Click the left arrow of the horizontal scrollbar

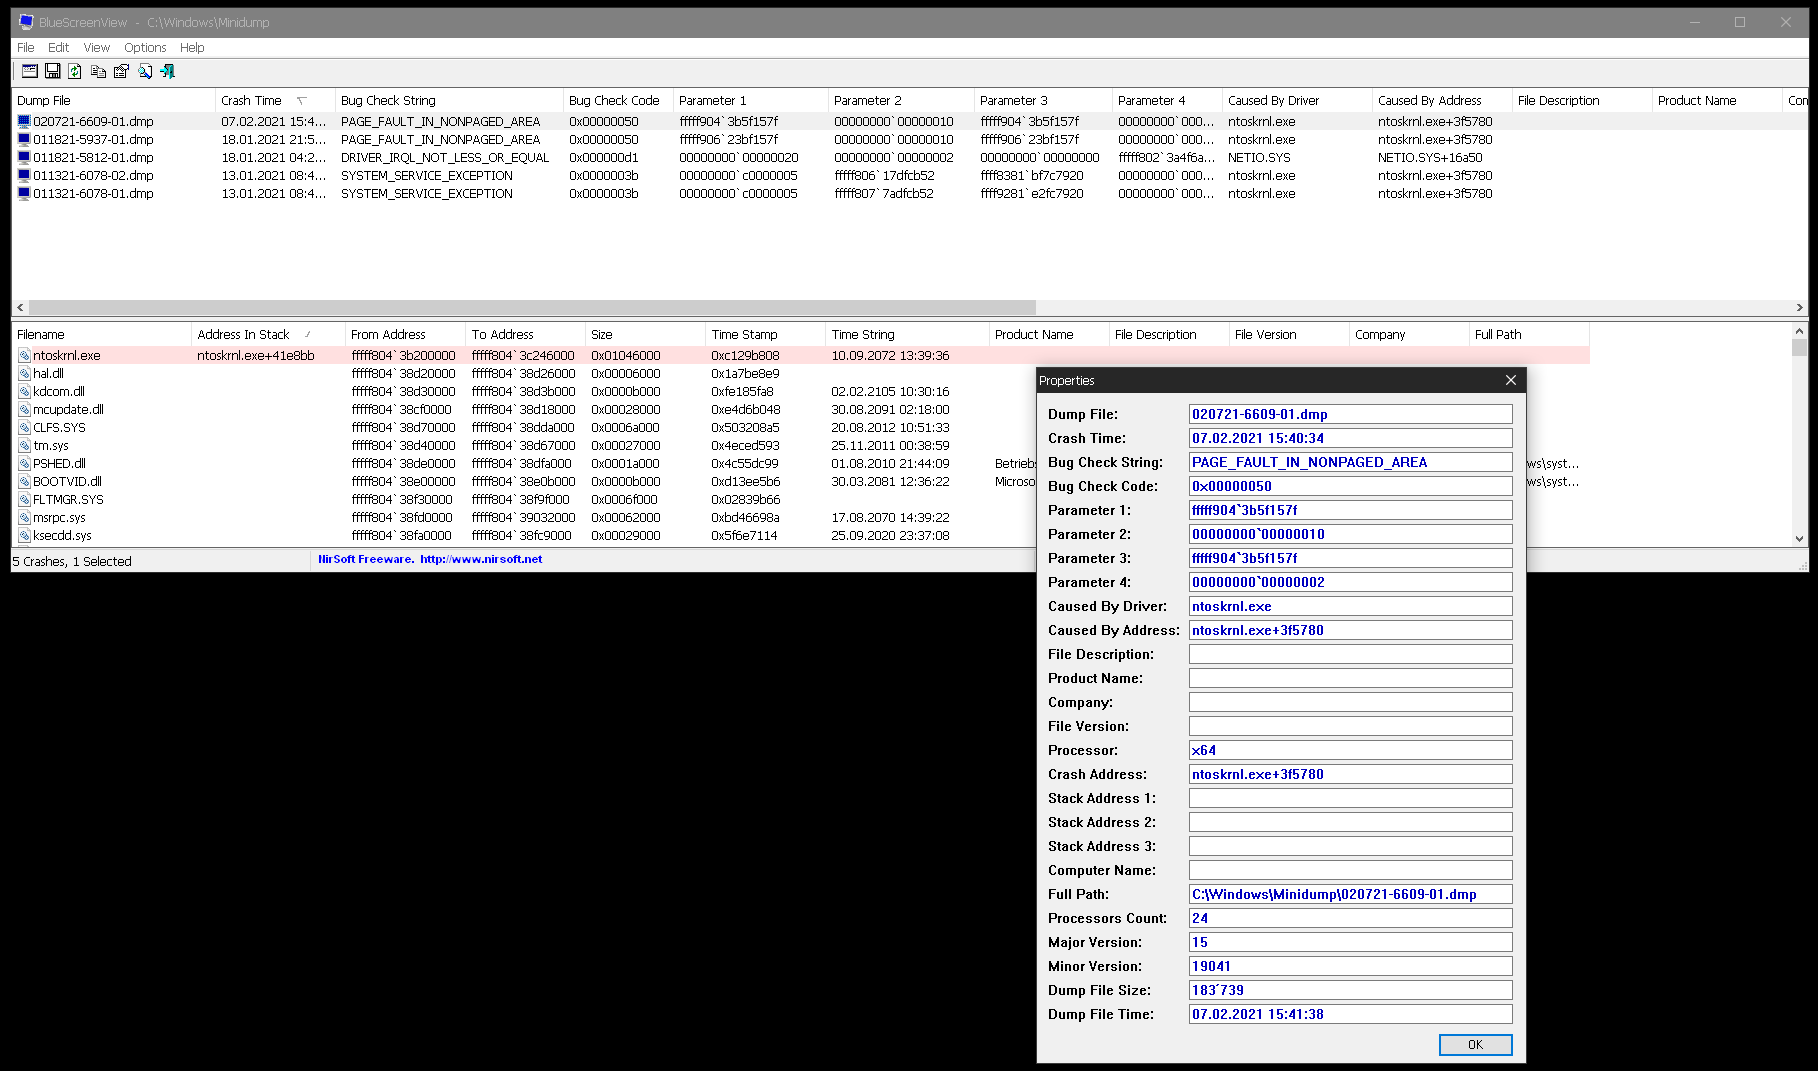pyautogui.click(x=20, y=308)
